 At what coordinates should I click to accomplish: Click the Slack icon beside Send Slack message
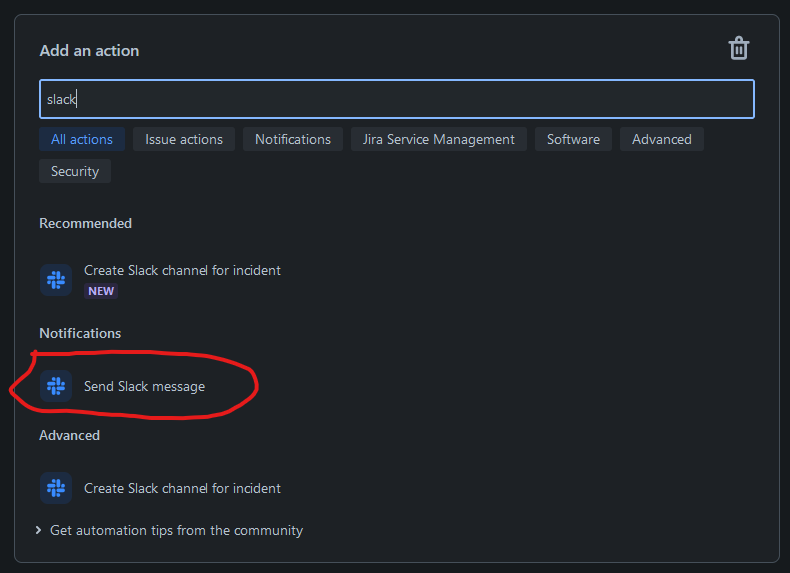point(56,386)
